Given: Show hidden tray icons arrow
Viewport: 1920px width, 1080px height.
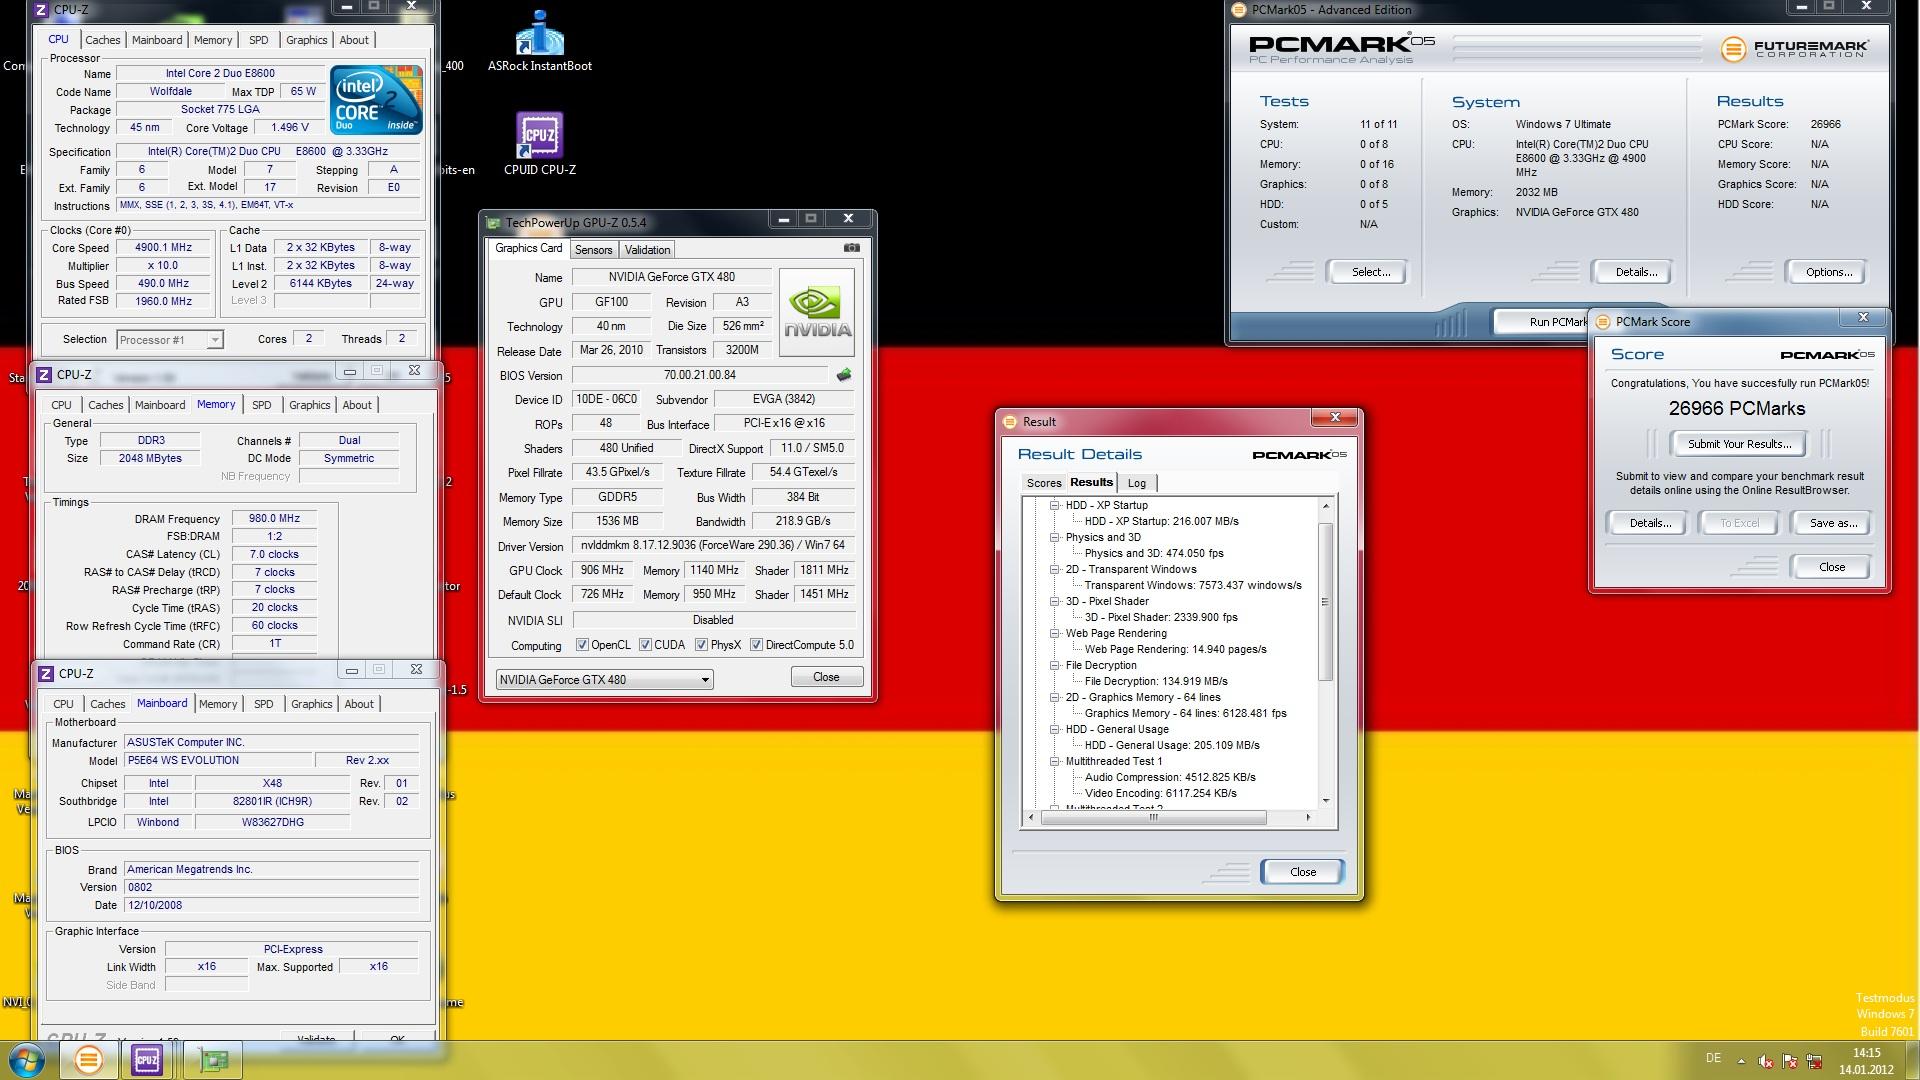Looking at the screenshot, I should [x=1741, y=1061].
